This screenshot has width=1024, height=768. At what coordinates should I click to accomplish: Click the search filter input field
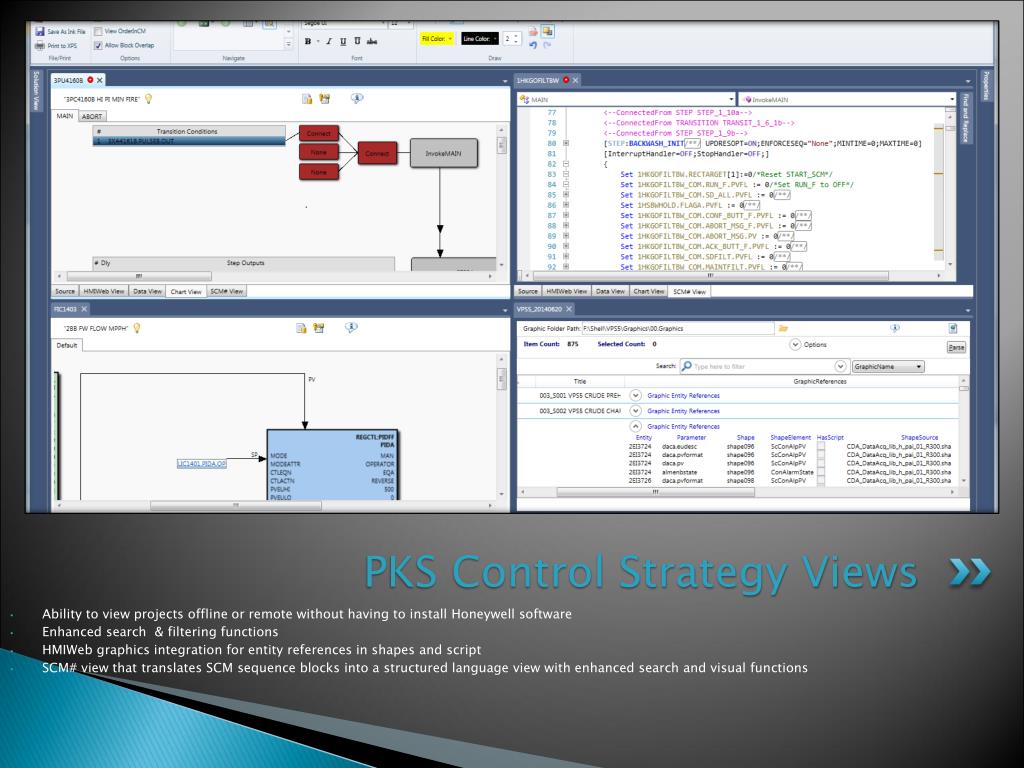pyautogui.click(x=763, y=366)
